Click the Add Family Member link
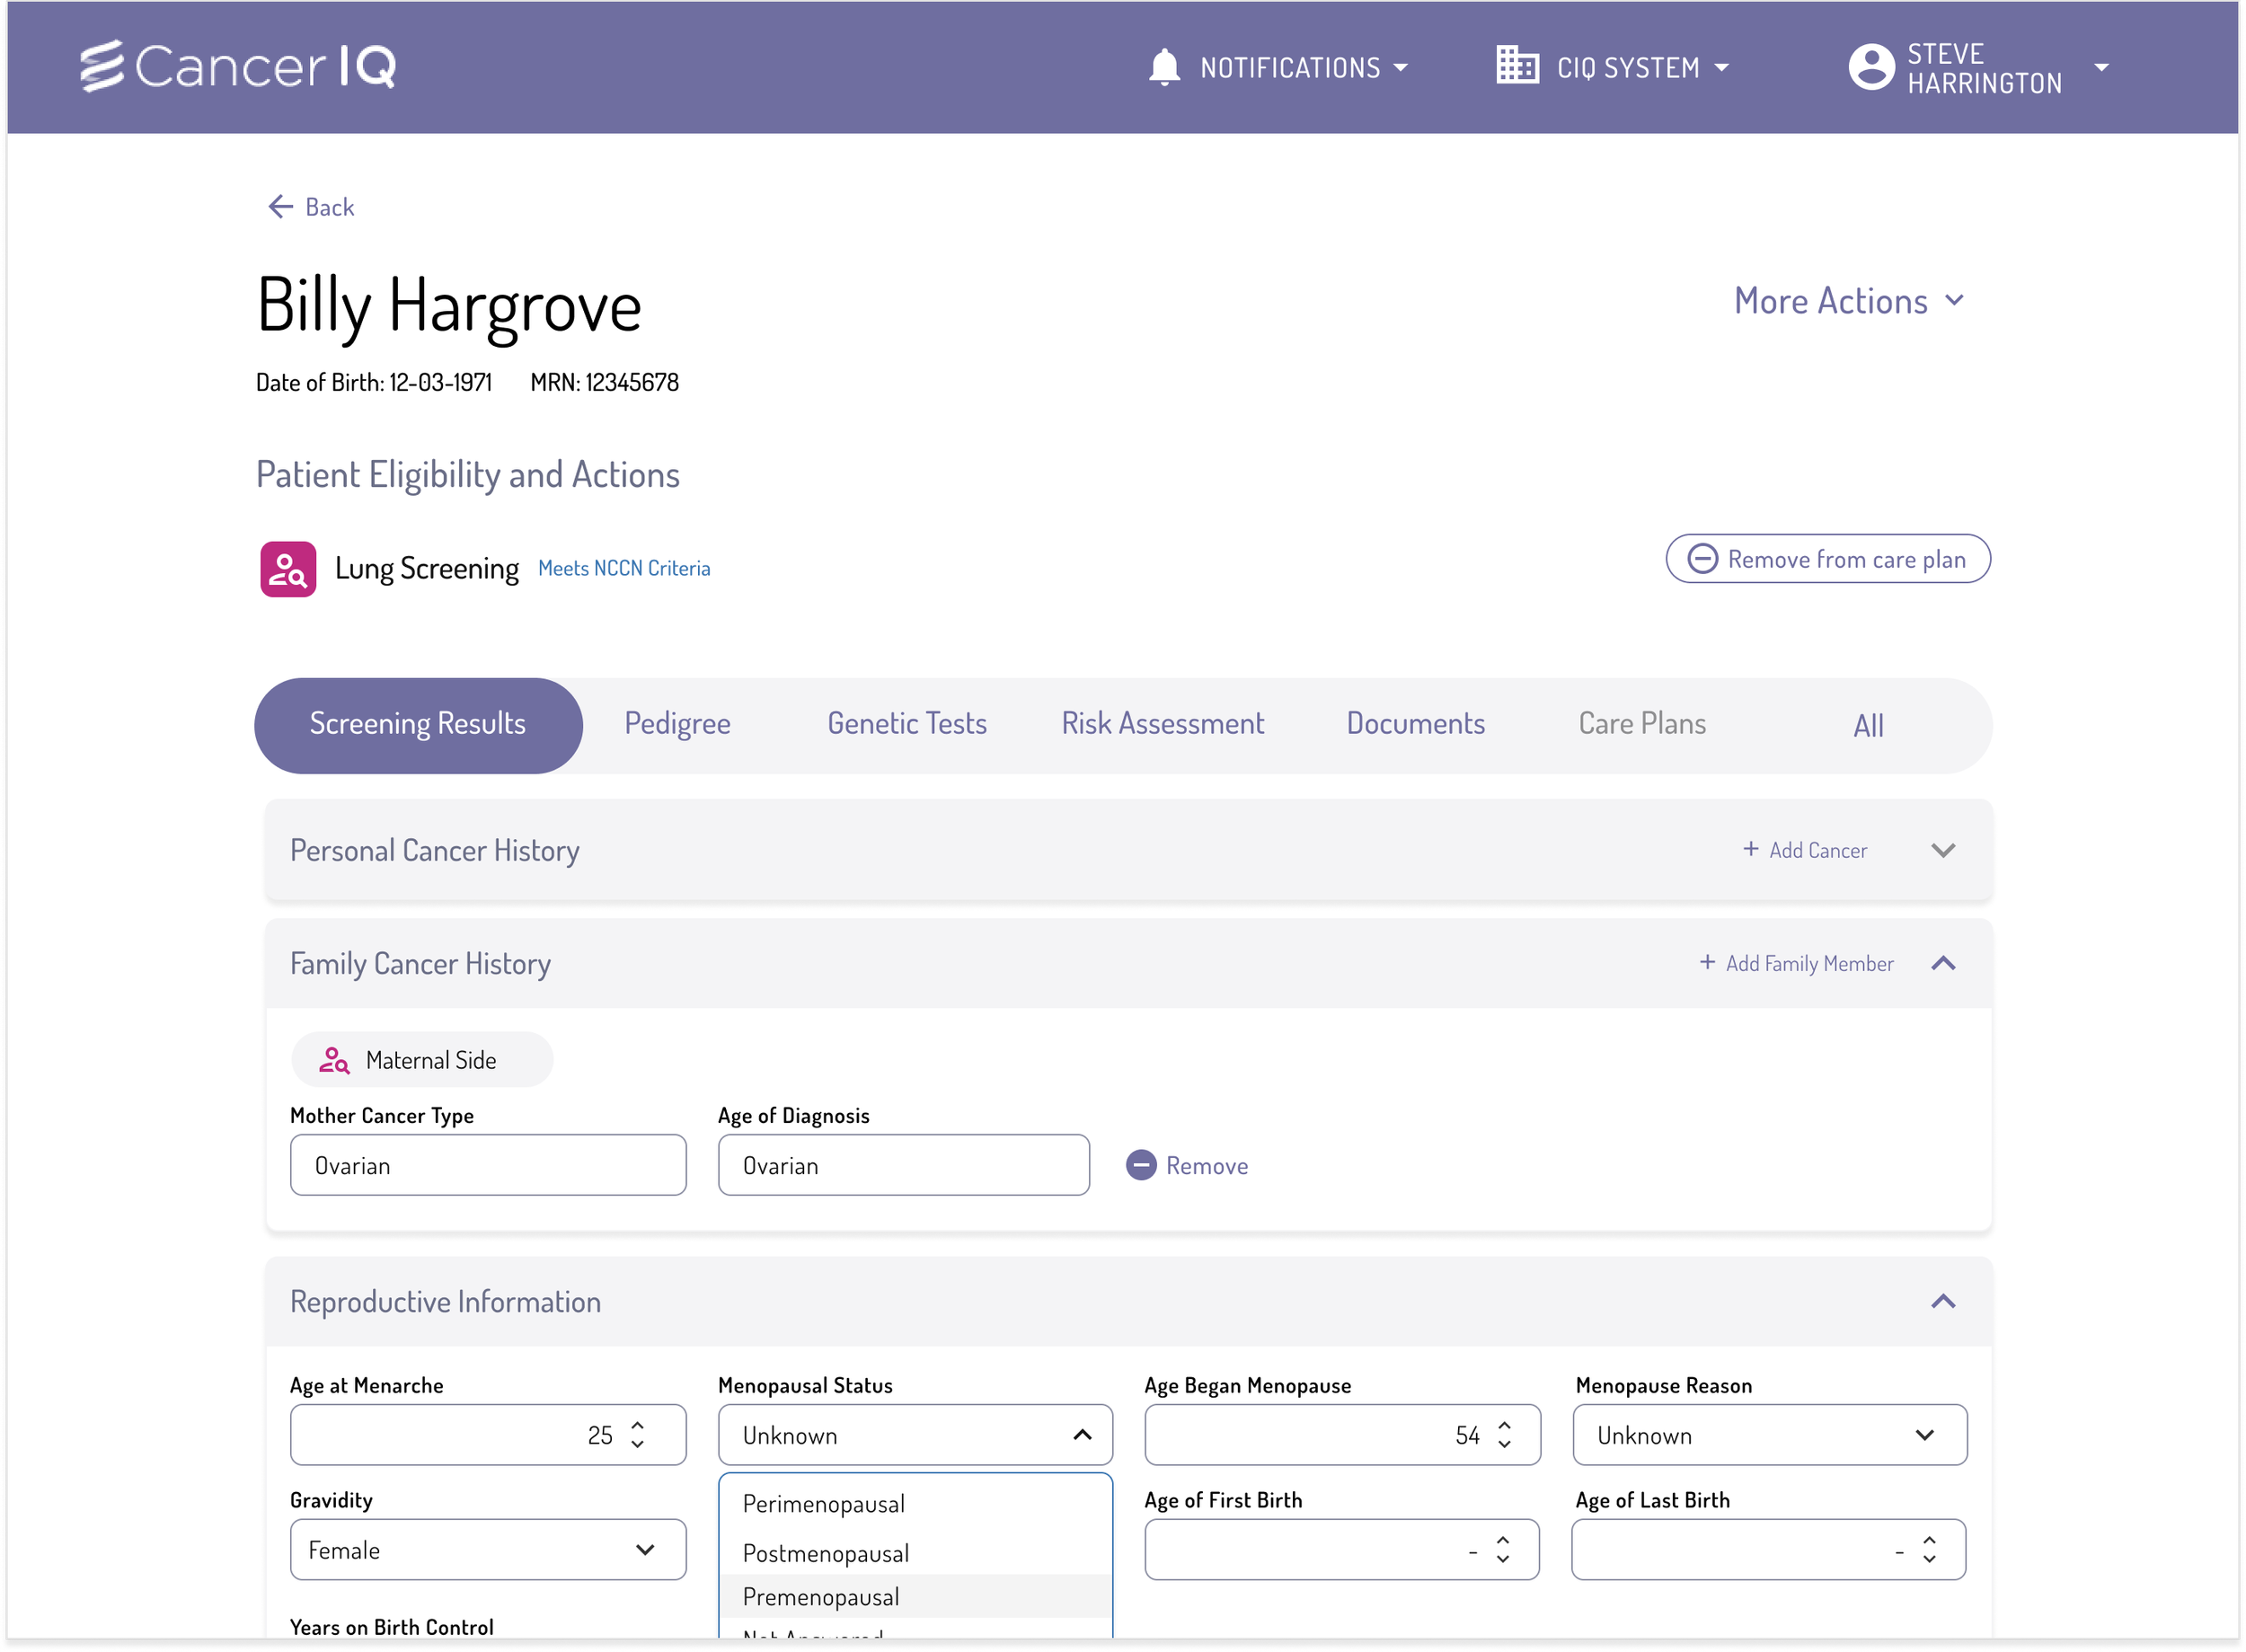Viewport: 2246px width, 1652px height. pyautogui.click(x=1796, y=963)
